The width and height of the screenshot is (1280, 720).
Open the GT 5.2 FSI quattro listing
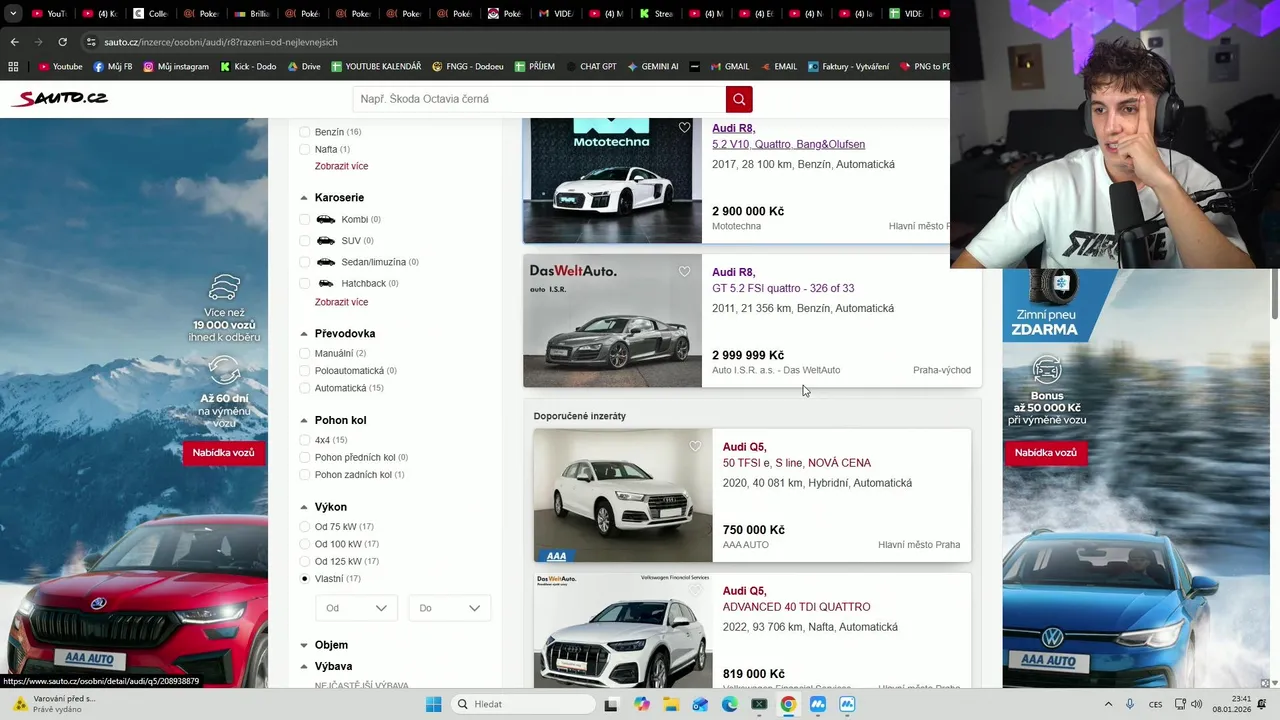[783, 288]
